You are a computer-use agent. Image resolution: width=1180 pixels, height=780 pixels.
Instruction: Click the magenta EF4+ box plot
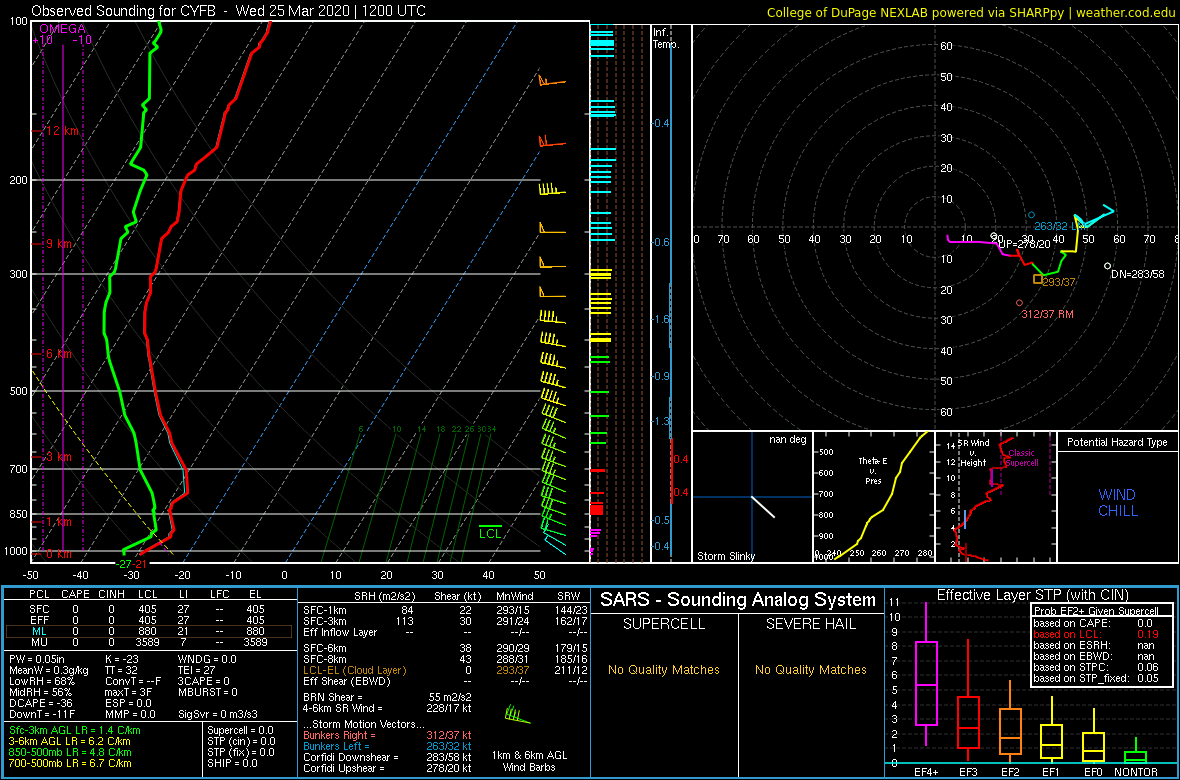pyautogui.click(x=926, y=673)
